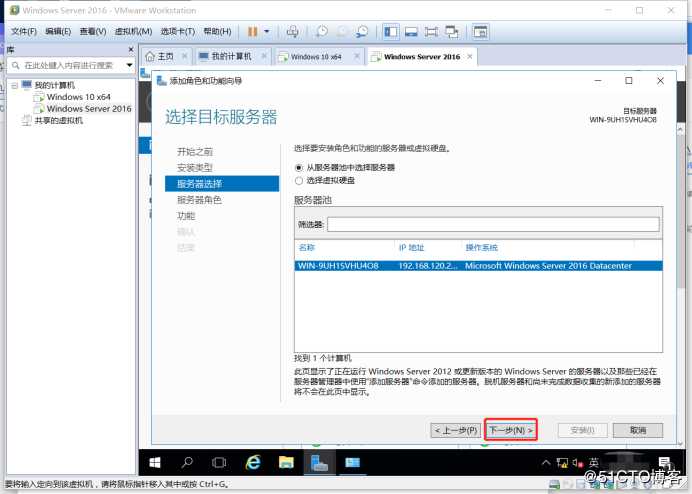Viewport: 692px width, 494px height.
Task: Open the library search dropdown arrow
Action: 129,65
